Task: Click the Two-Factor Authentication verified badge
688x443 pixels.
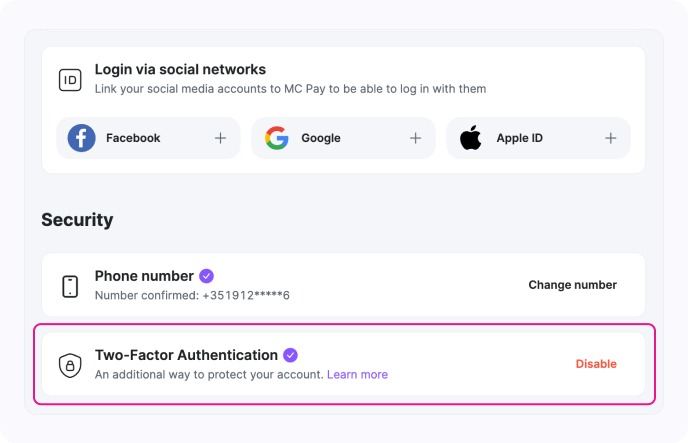Action: [290, 355]
